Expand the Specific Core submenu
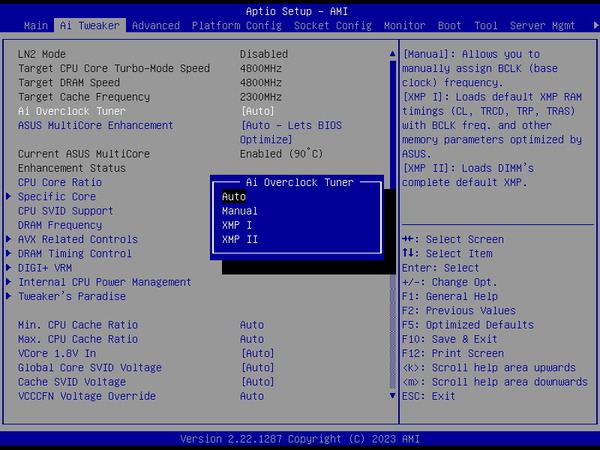The image size is (600, 450). point(57,197)
